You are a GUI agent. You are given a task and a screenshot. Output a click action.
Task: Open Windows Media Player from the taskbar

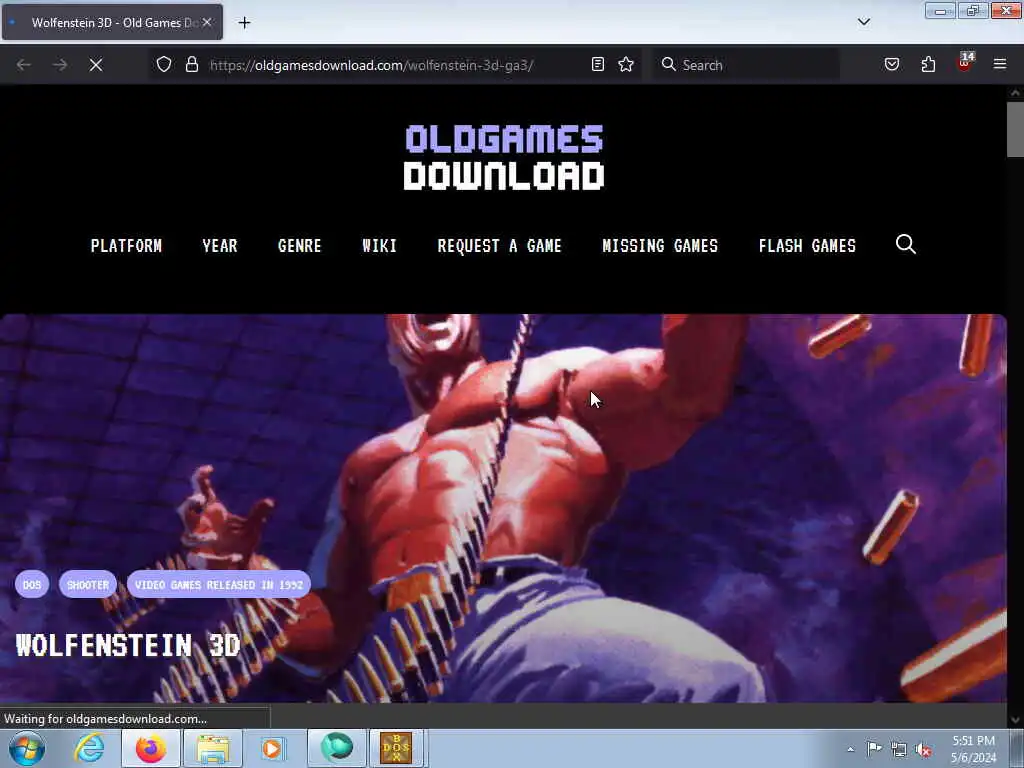point(272,748)
